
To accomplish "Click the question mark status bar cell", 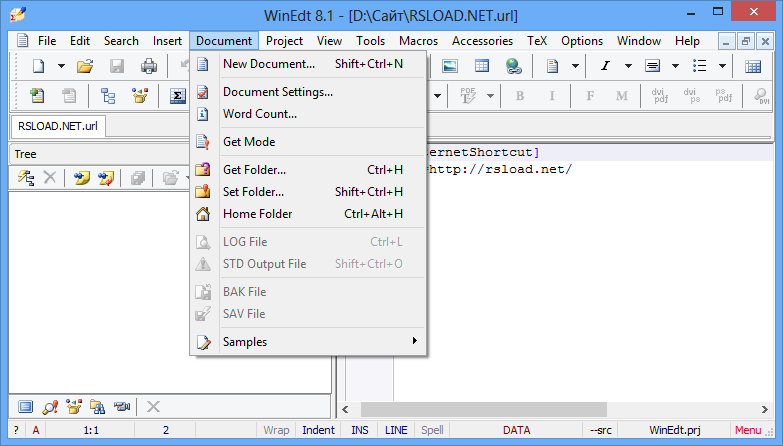I will [16, 430].
